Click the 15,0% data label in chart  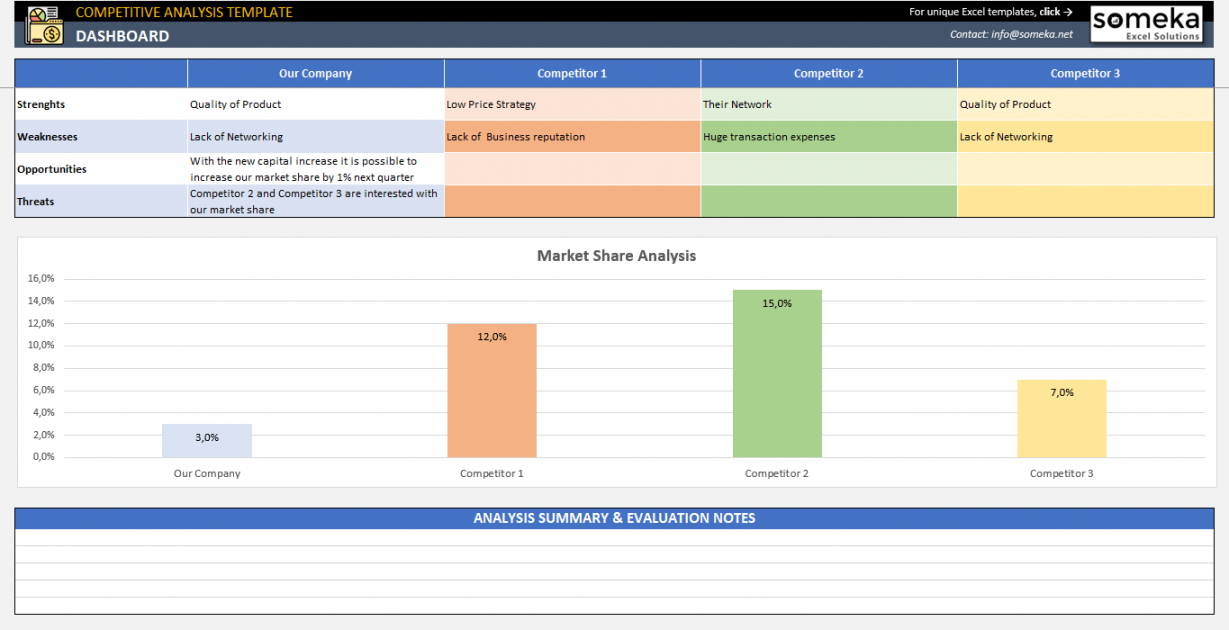[777, 303]
